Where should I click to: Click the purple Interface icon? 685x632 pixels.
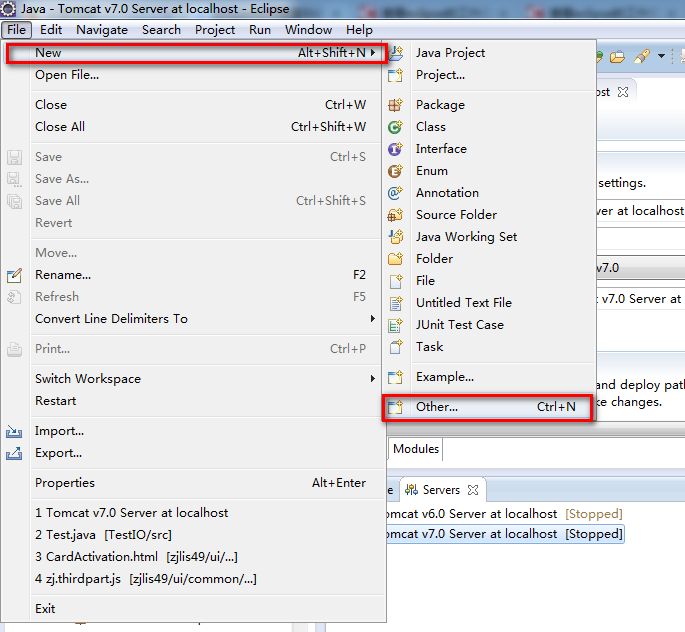point(396,149)
